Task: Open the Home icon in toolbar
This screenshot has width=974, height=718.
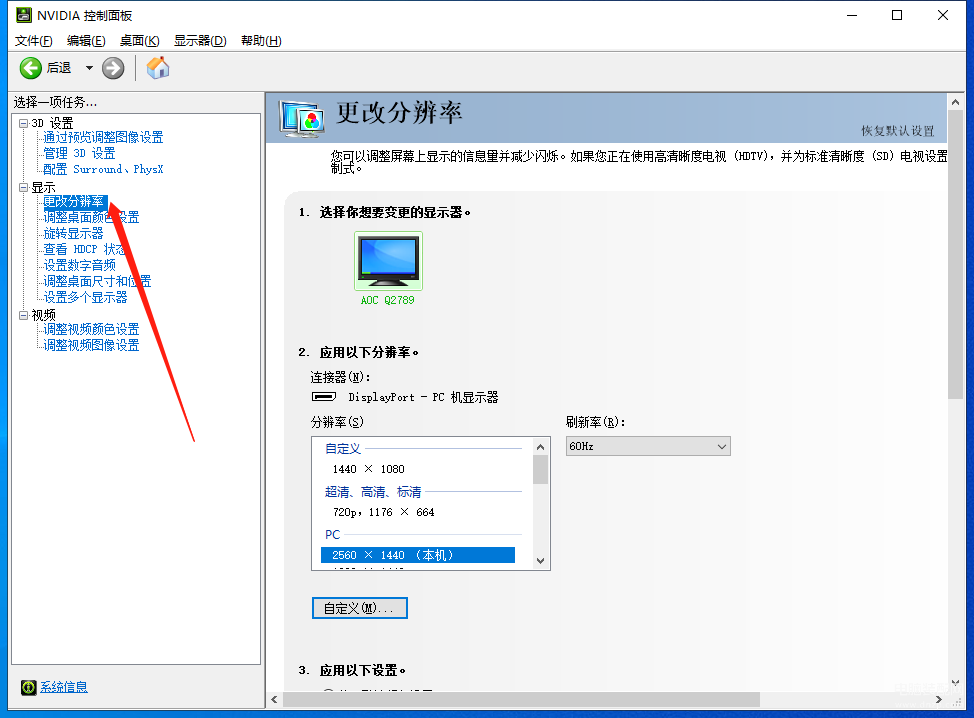Action: pos(158,68)
